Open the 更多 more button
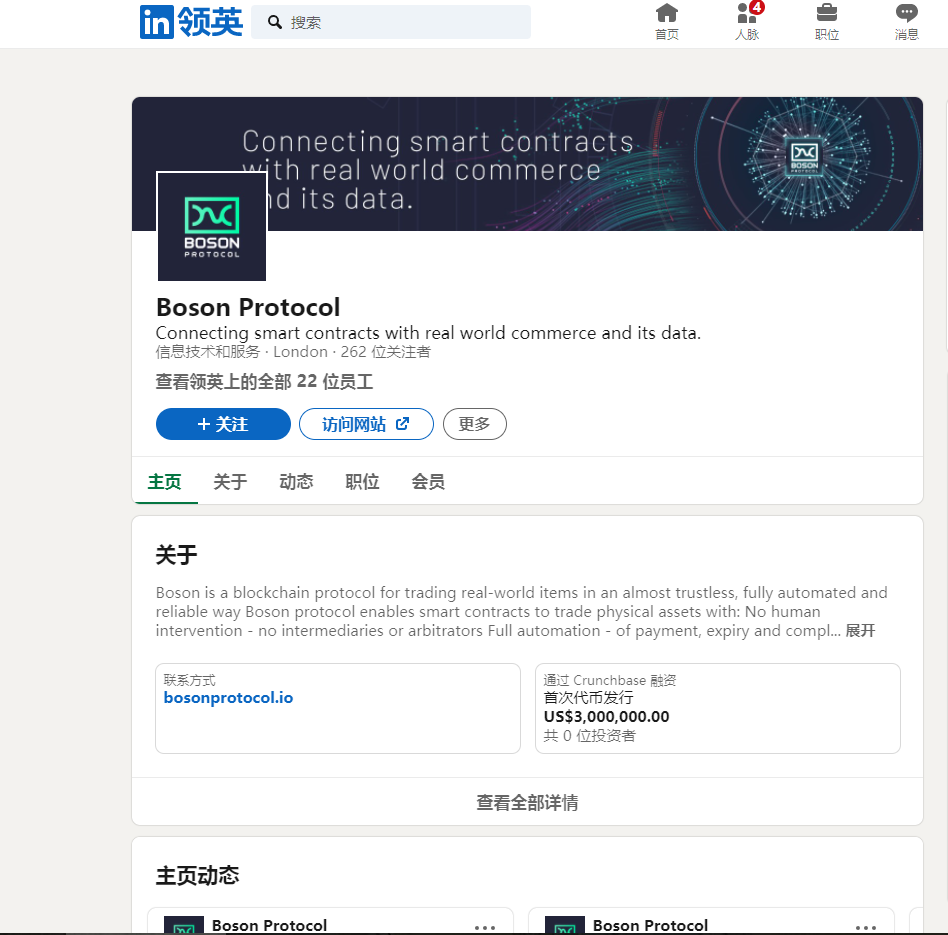This screenshot has height=935, width=948. pyautogui.click(x=475, y=424)
